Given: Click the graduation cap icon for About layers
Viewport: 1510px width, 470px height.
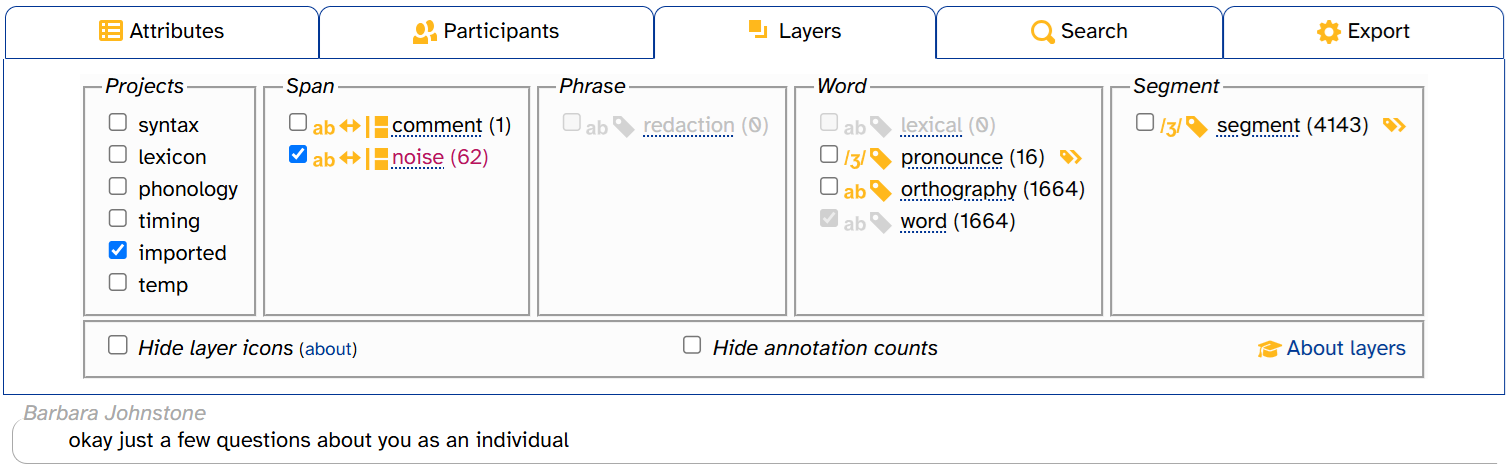Looking at the screenshot, I should tap(1269, 349).
